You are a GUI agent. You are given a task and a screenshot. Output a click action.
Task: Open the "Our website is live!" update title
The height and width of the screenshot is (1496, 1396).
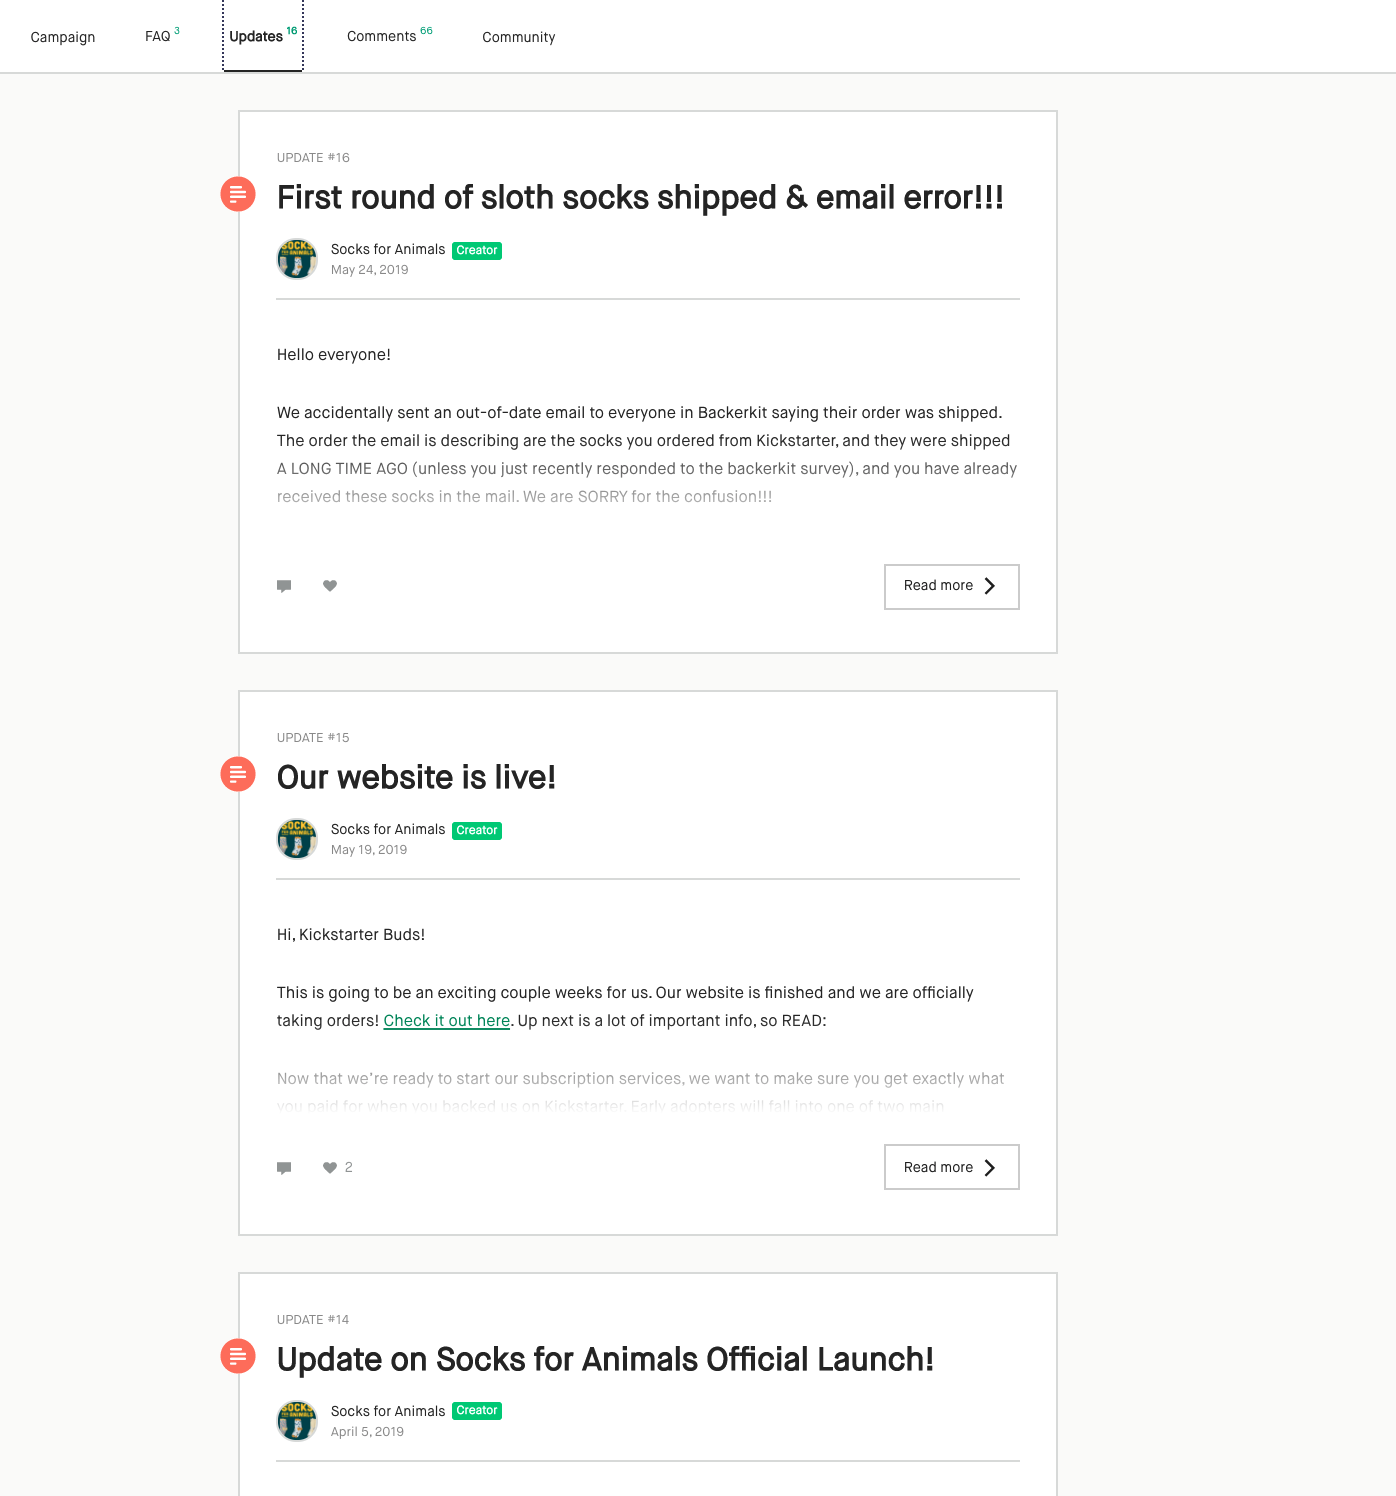tap(416, 778)
